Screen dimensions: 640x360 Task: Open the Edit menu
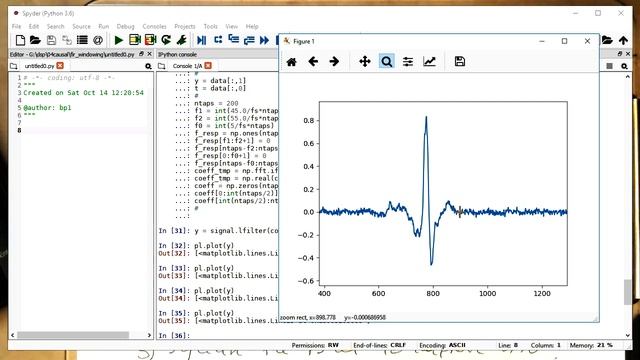pos(34,26)
